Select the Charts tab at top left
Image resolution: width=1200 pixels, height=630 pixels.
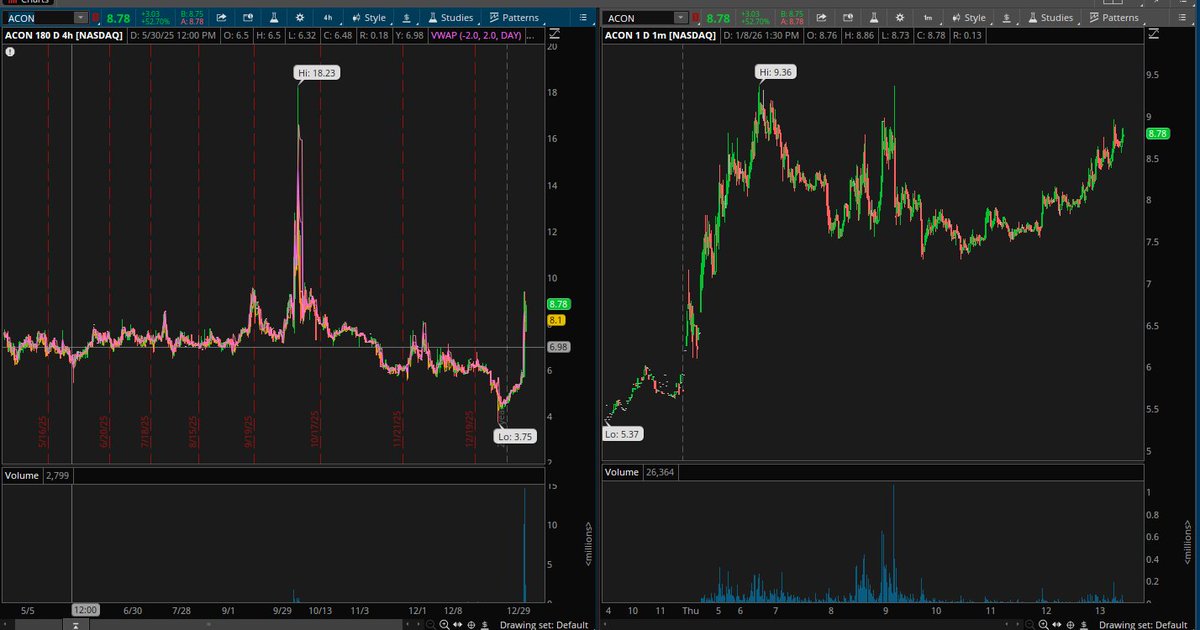[27, 3]
